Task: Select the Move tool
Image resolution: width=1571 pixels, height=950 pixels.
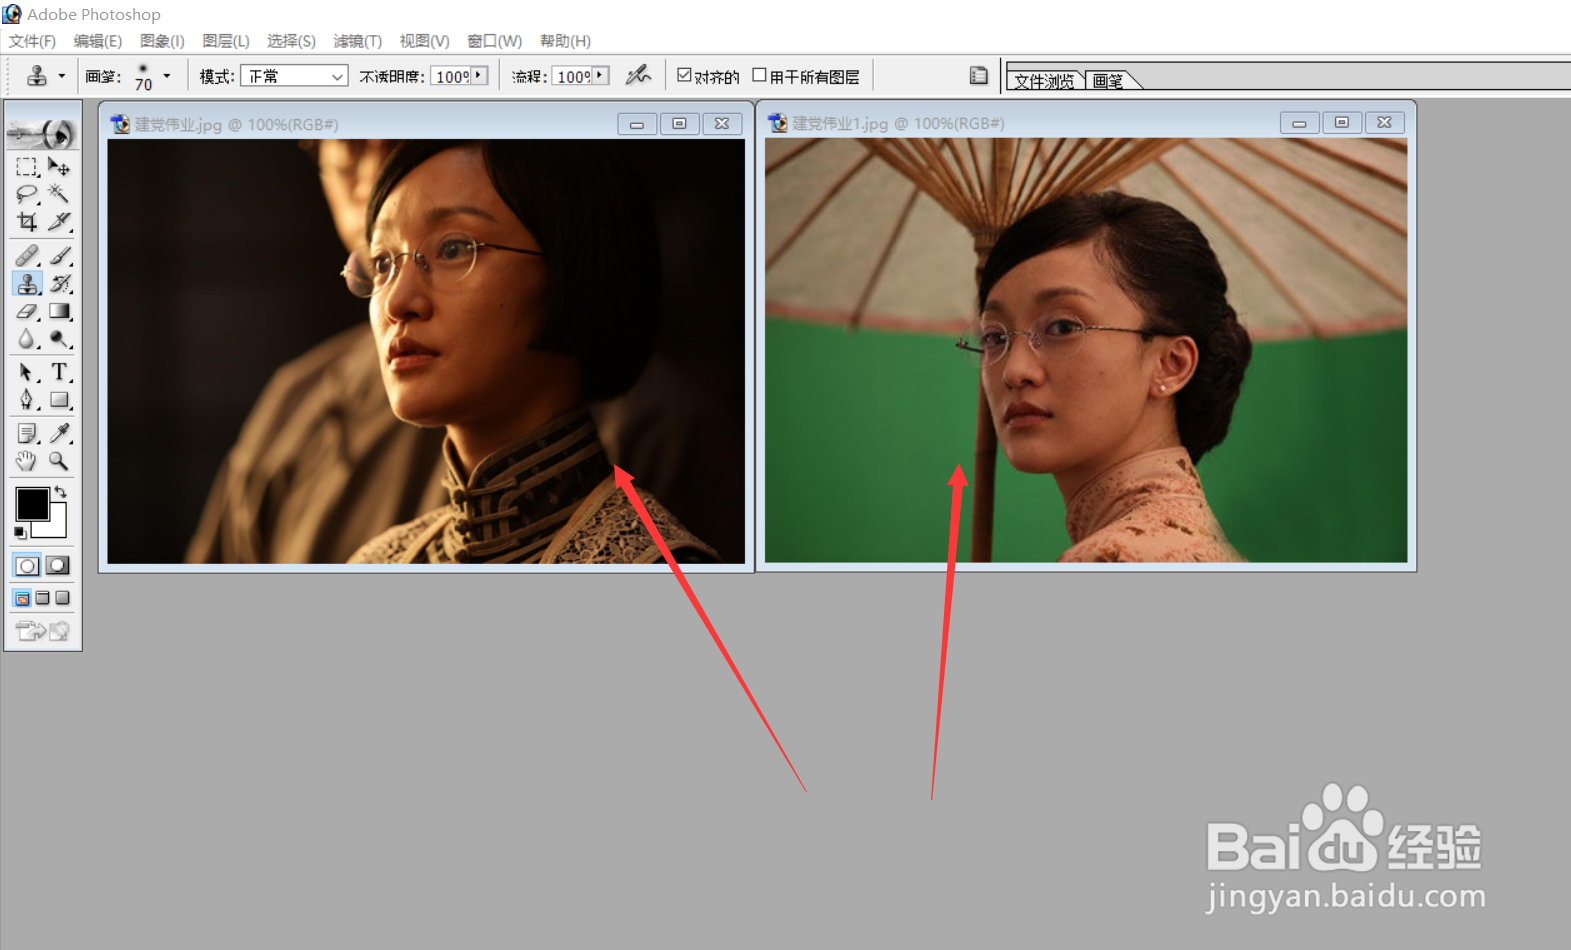Action: click(59, 167)
